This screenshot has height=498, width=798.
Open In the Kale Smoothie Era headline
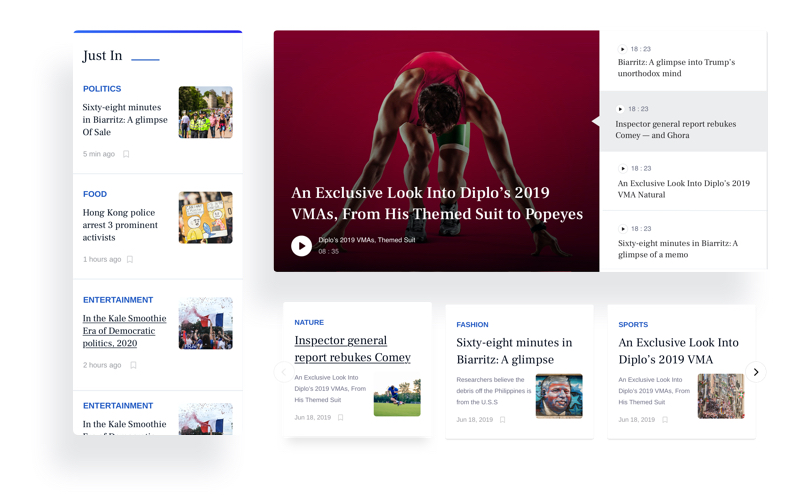pos(124,331)
